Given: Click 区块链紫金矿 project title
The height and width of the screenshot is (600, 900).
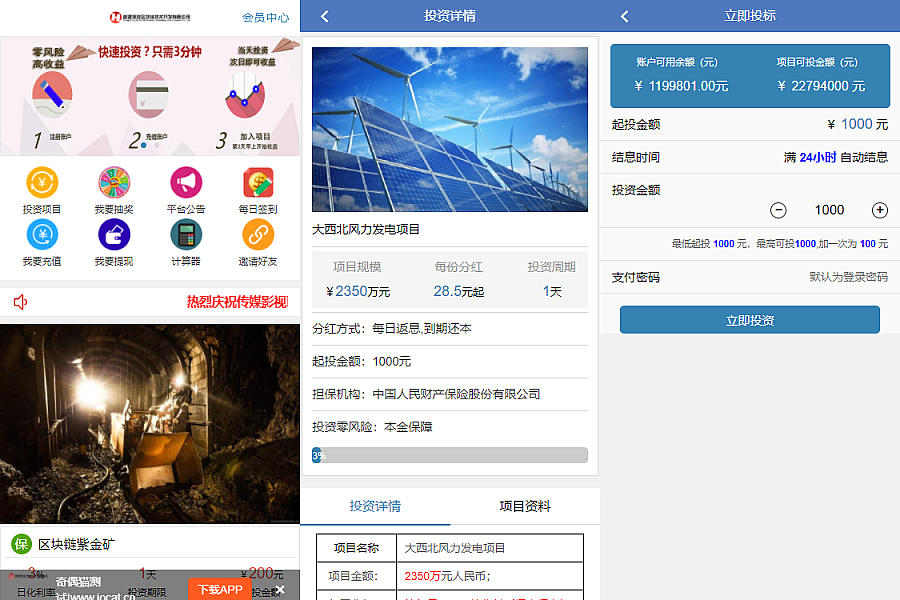Looking at the screenshot, I should click(x=76, y=544).
